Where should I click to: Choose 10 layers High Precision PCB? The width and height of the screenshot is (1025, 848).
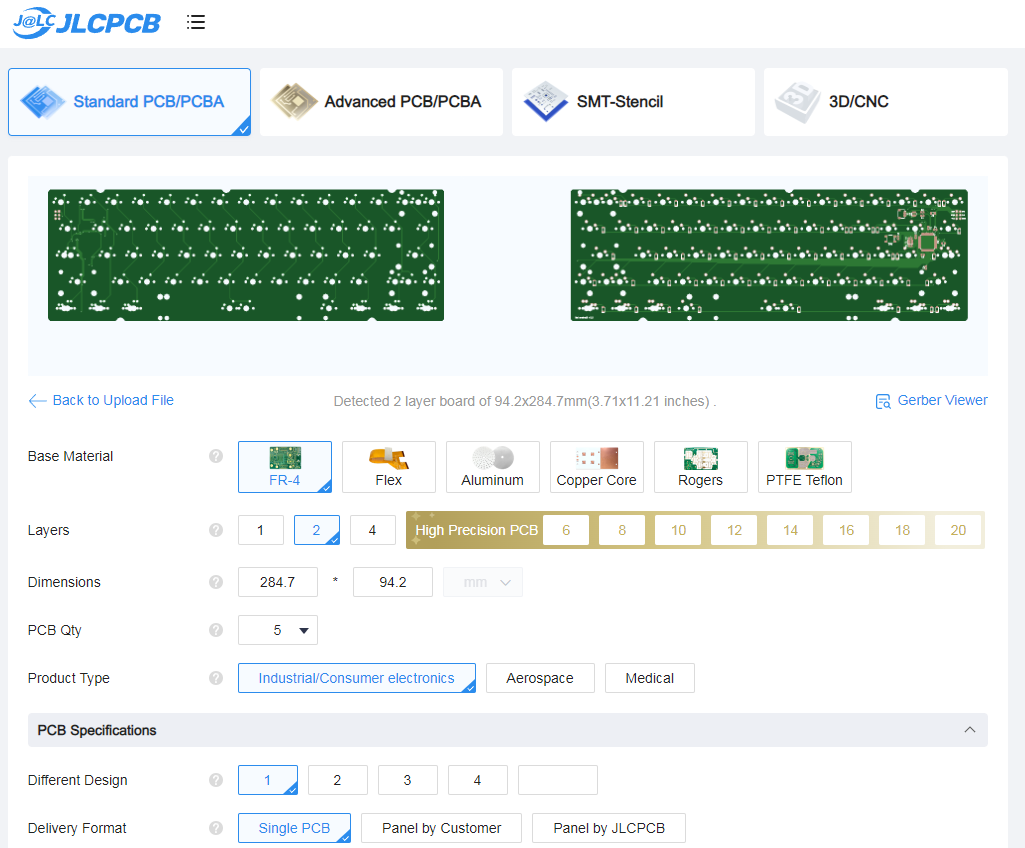tap(679, 530)
